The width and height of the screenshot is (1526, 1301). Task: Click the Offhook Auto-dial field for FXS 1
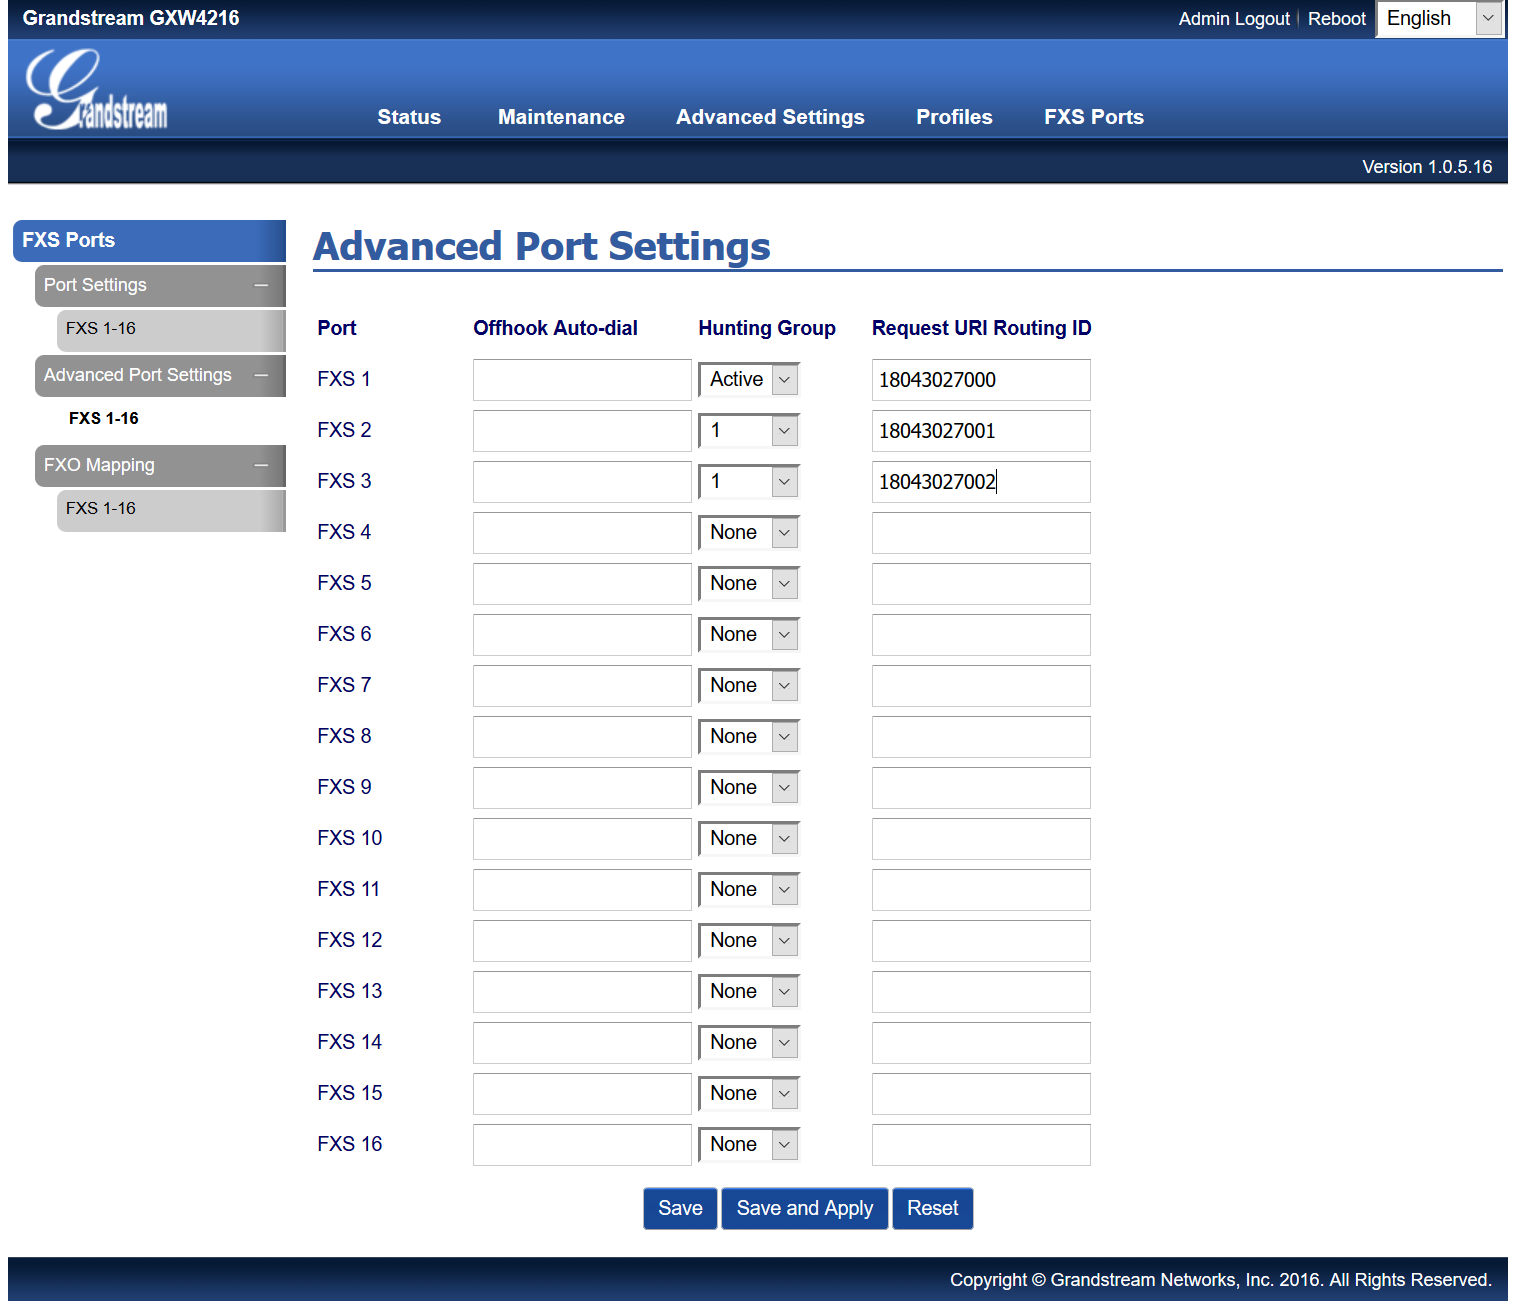(x=582, y=379)
